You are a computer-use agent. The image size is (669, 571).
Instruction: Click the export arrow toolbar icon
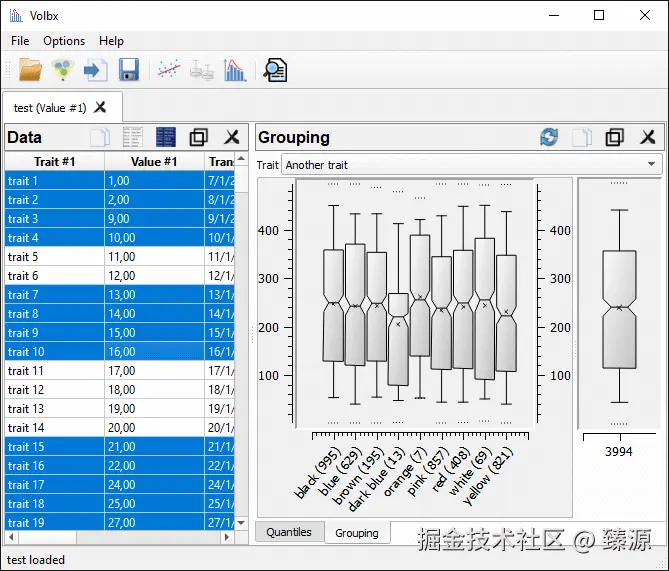coord(96,70)
